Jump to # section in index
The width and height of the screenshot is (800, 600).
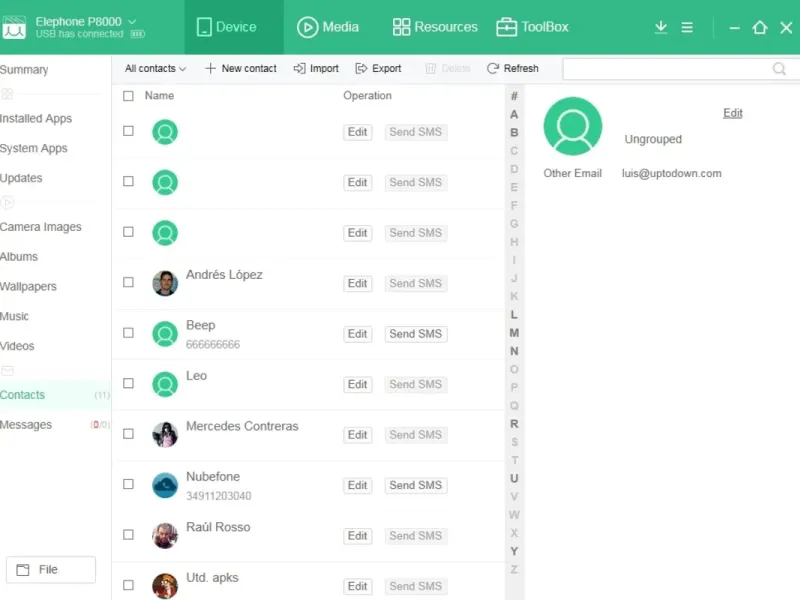tap(514, 96)
